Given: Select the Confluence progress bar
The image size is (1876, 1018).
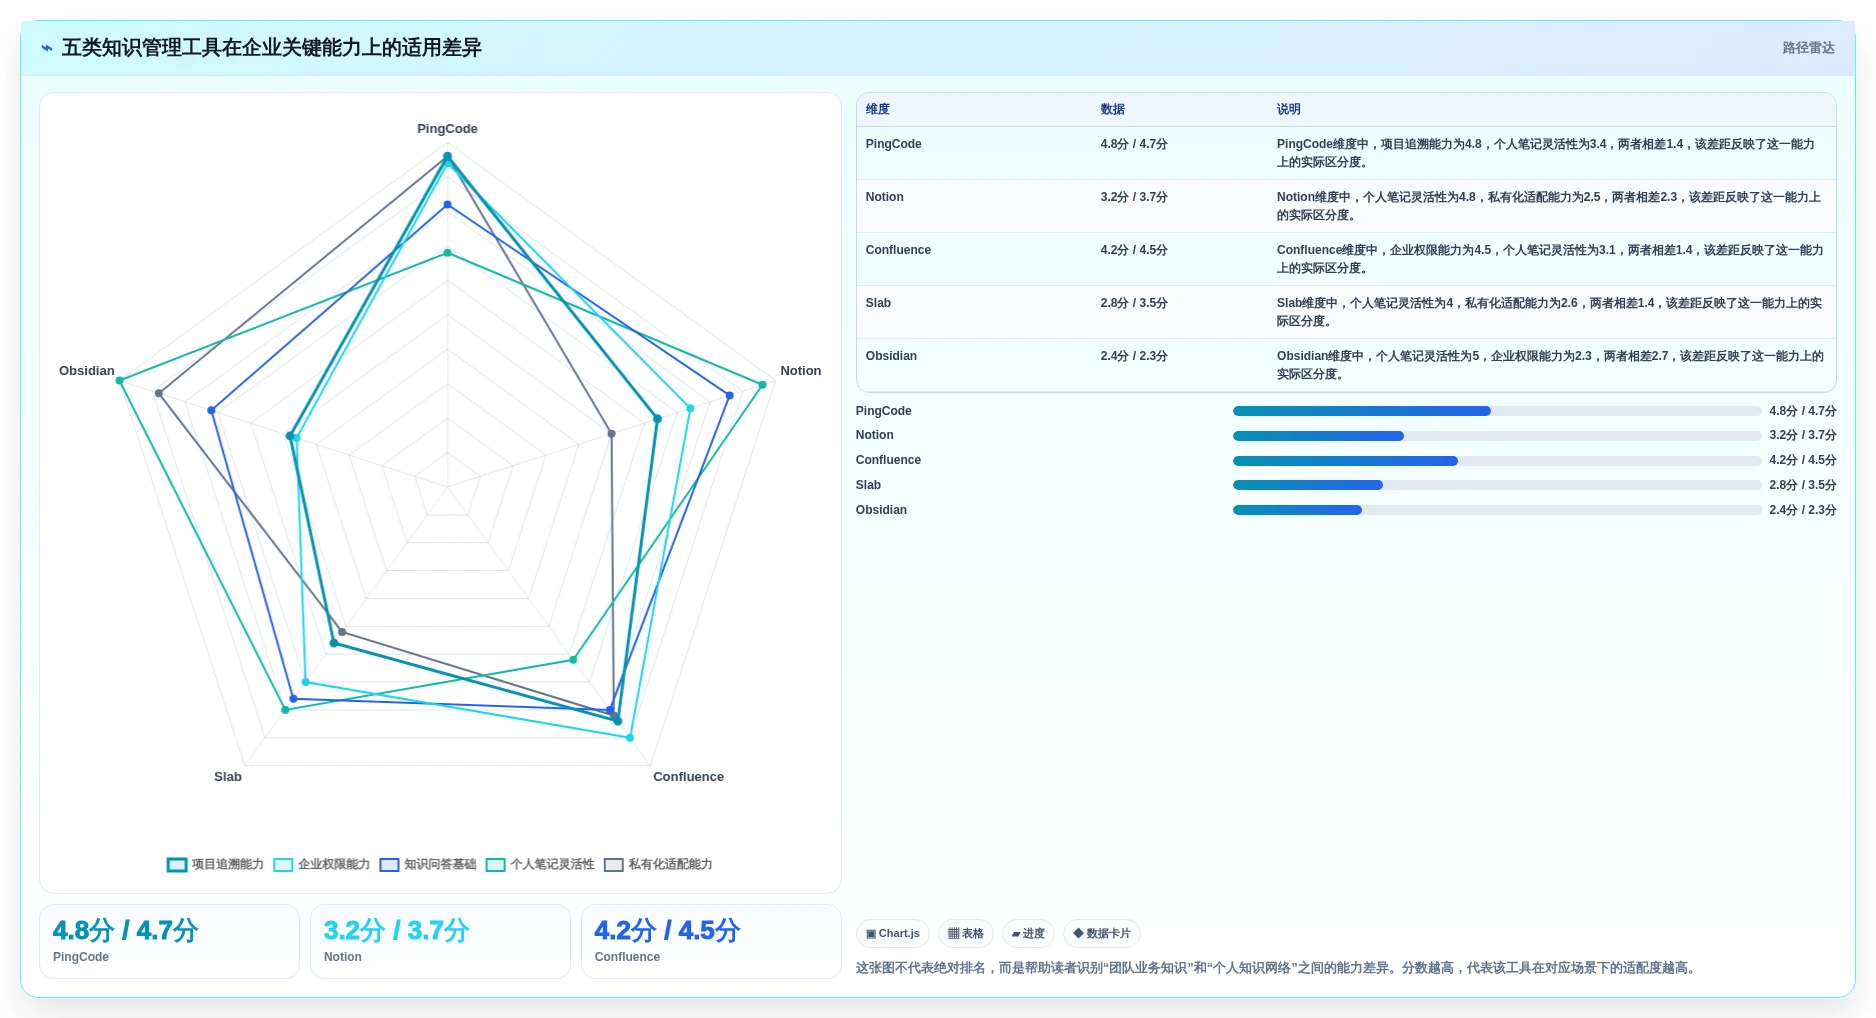Looking at the screenshot, I should click(1497, 461).
